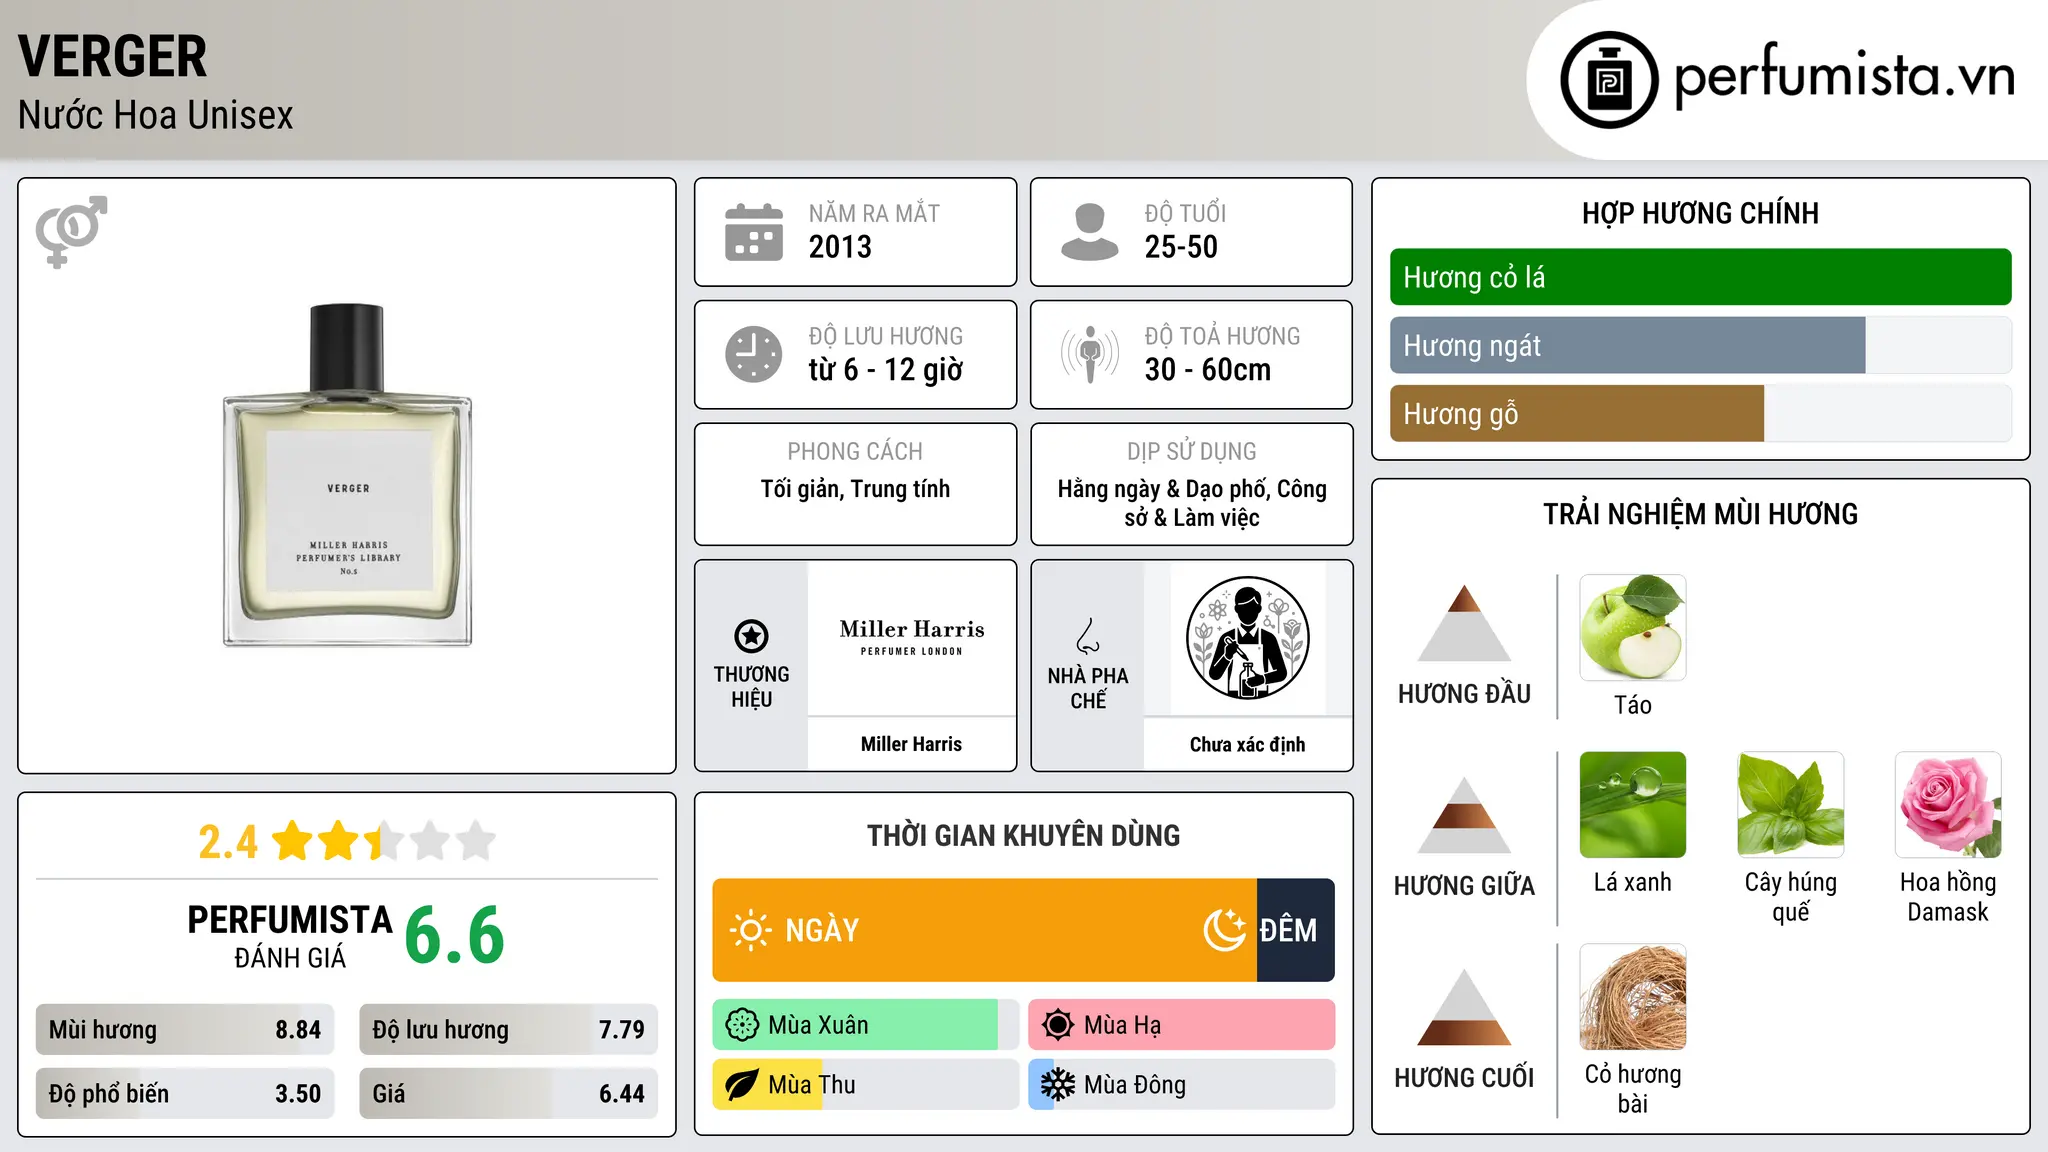Image resolution: width=2048 pixels, height=1152 pixels.
Task: Click the Thời gian khuyên dùng heading
Action: coord(1023,835)
